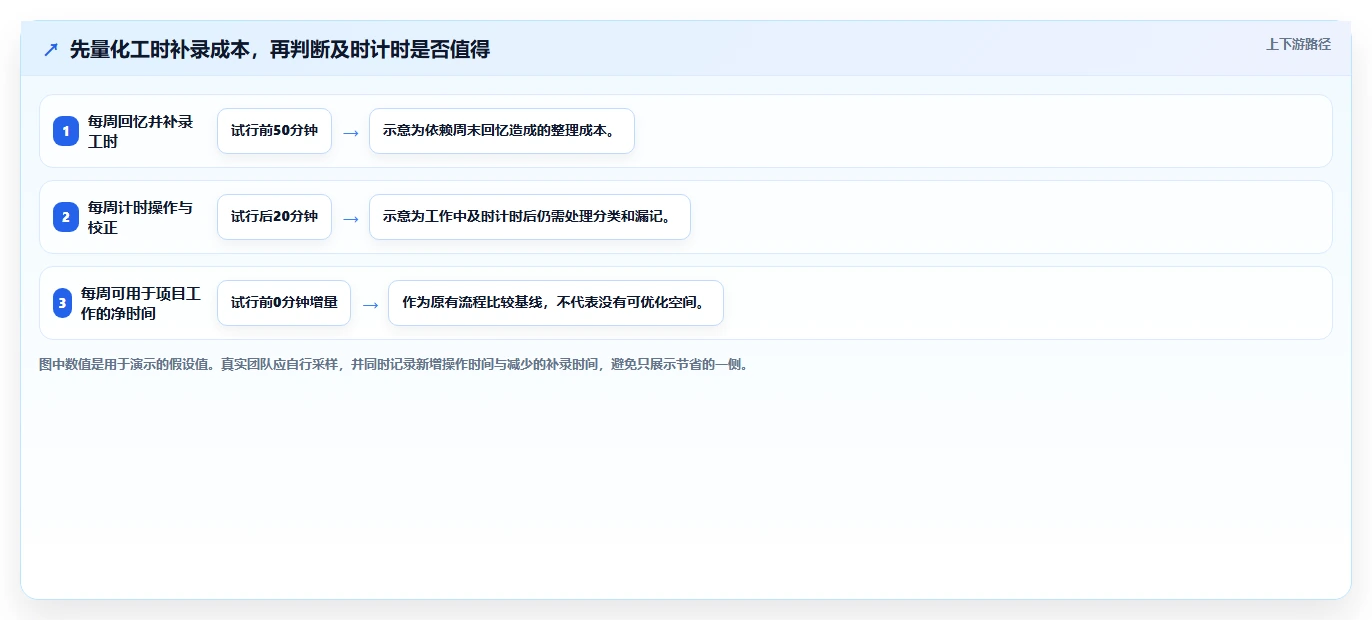Click the trend arrow icon beside the title
1372x620 pixels.
point(51,49)
